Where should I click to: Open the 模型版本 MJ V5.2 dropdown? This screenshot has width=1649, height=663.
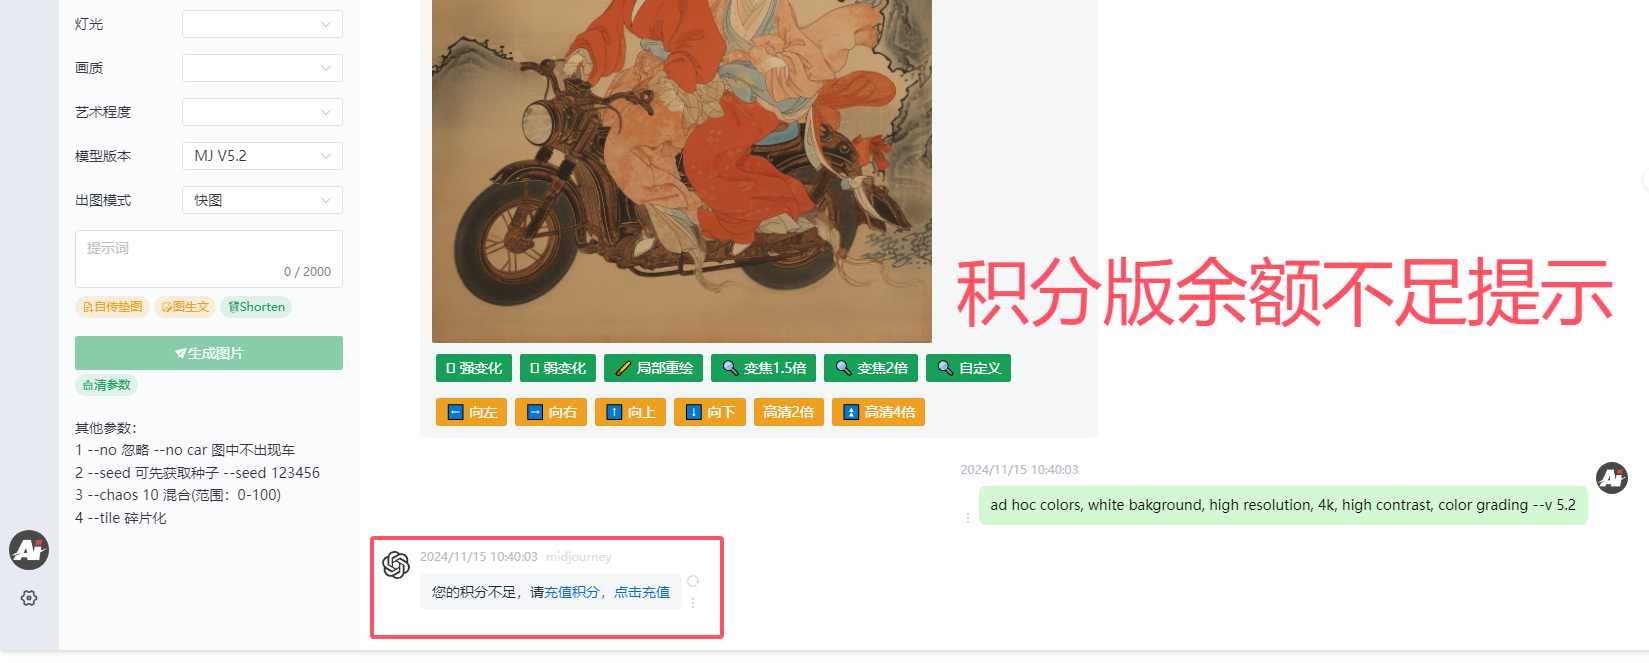click(262, 156)
